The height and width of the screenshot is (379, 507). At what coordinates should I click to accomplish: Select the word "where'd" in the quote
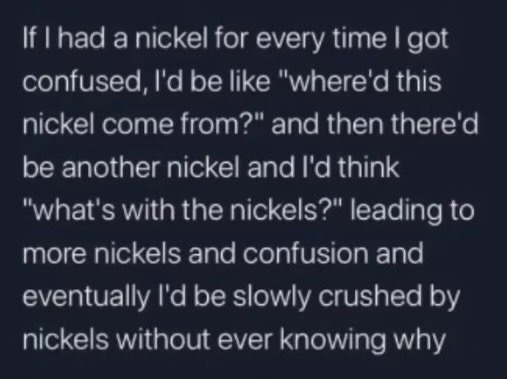point(341,82)
